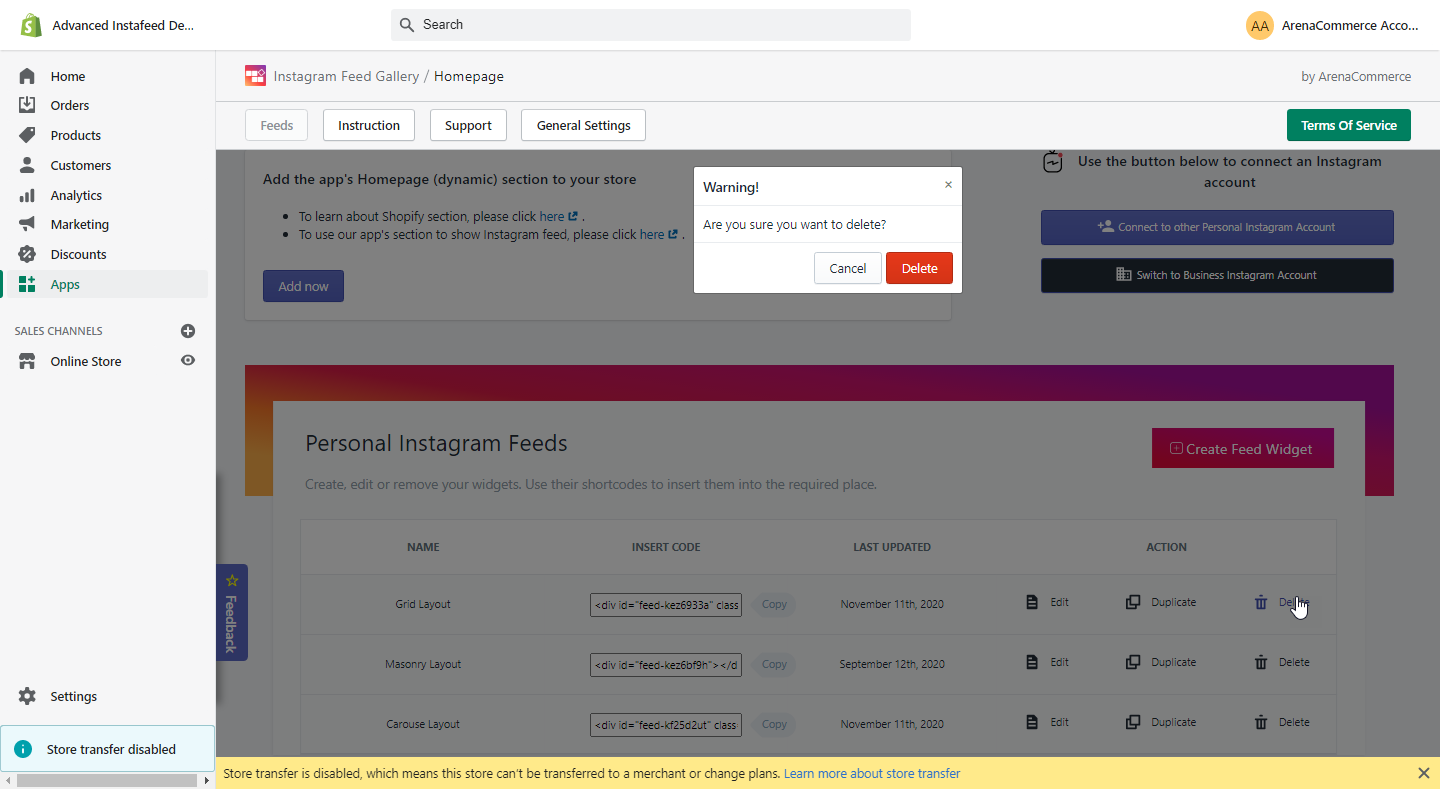Click Create Feed Widget button
This screenshot has height=789, width=1440.
point(1243,449)
